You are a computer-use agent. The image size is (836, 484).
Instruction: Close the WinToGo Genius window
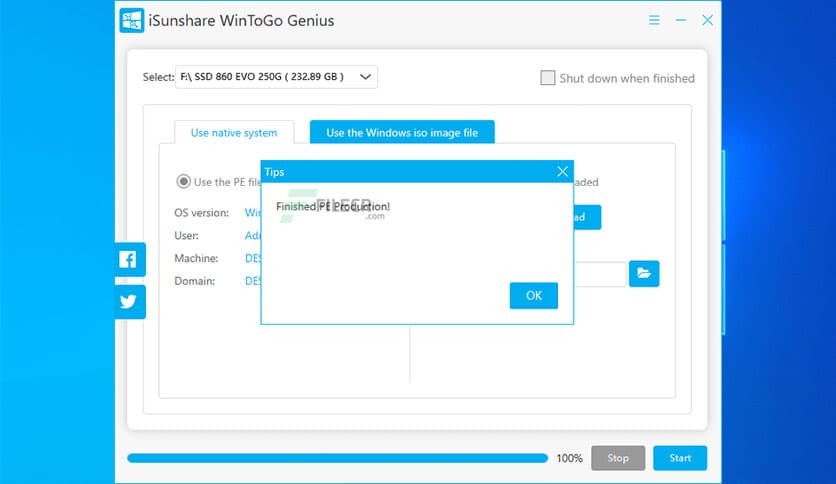[708, 20]
